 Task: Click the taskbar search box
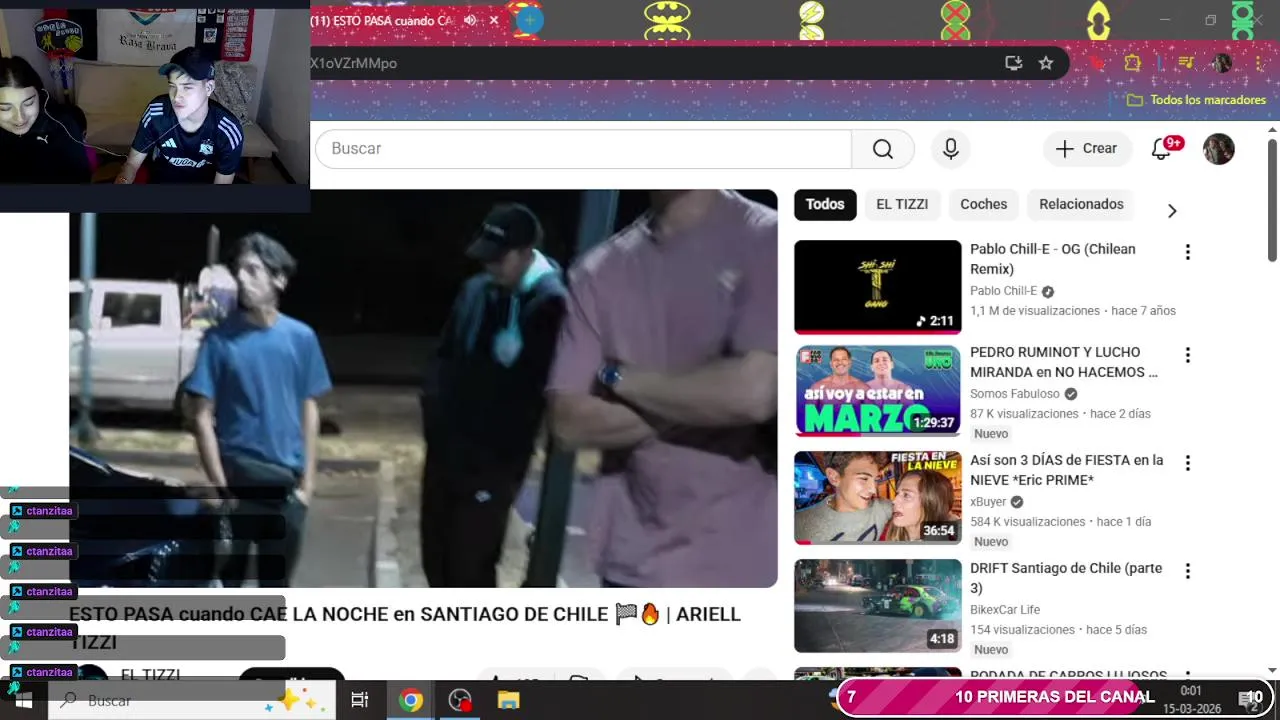click(x=191, y=700)
